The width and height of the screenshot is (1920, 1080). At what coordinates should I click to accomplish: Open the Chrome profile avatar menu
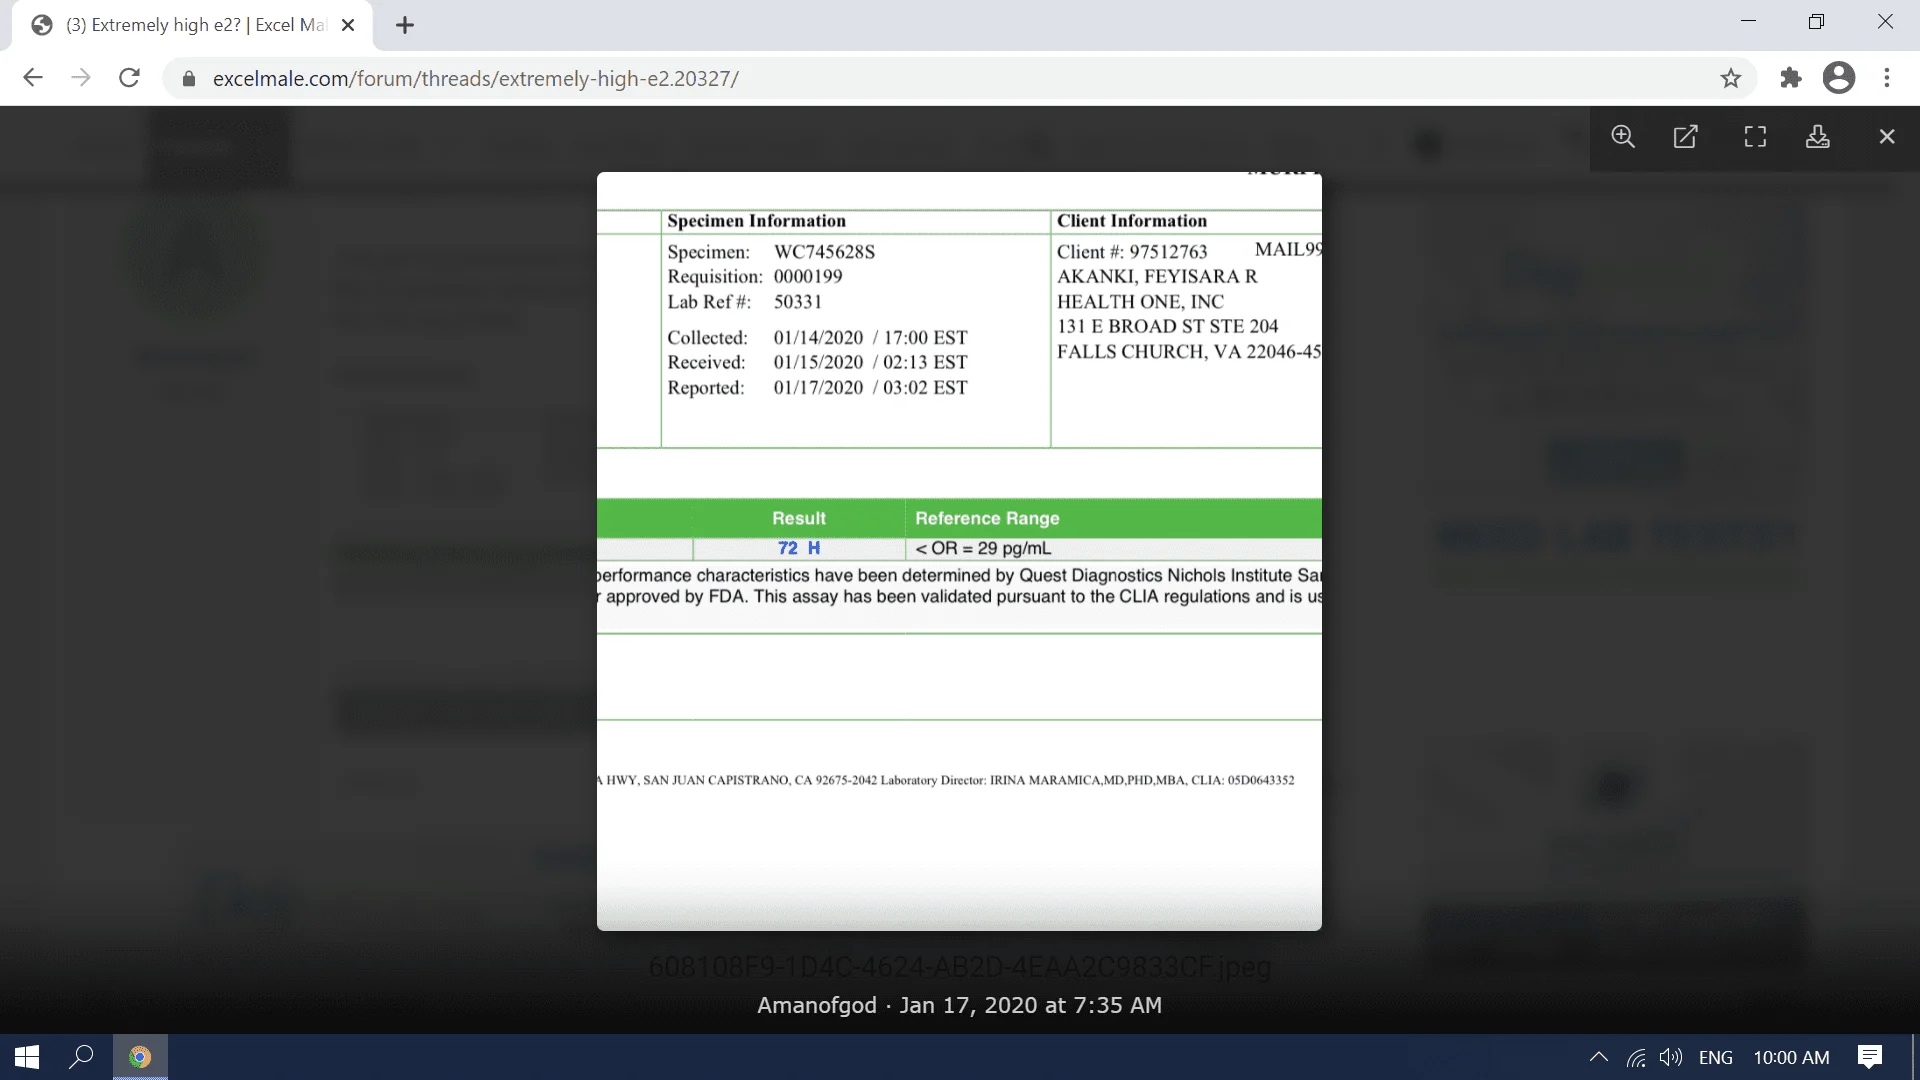click(x=1839, y=78)
